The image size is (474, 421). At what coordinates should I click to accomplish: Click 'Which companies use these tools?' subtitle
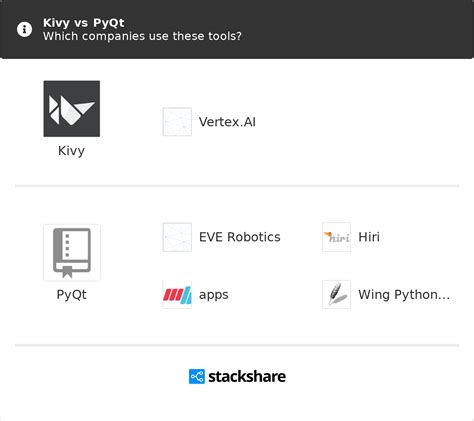142,36
